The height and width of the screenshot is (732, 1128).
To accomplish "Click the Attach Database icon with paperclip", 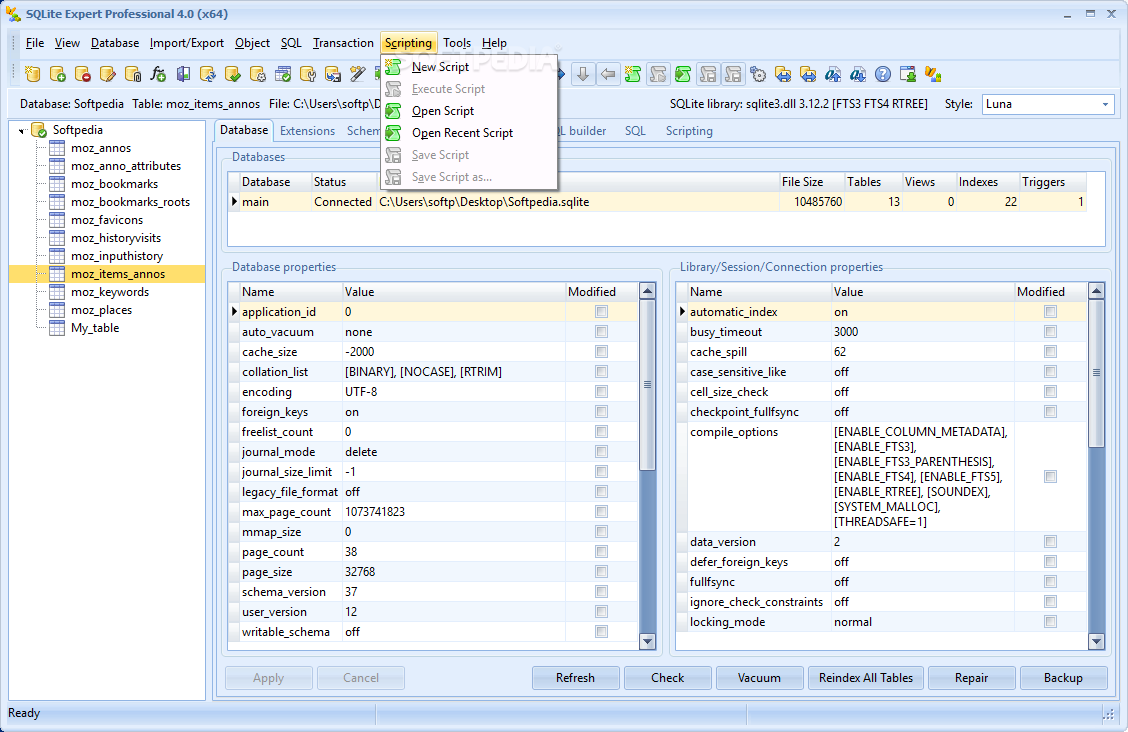I will coord(133,74).
